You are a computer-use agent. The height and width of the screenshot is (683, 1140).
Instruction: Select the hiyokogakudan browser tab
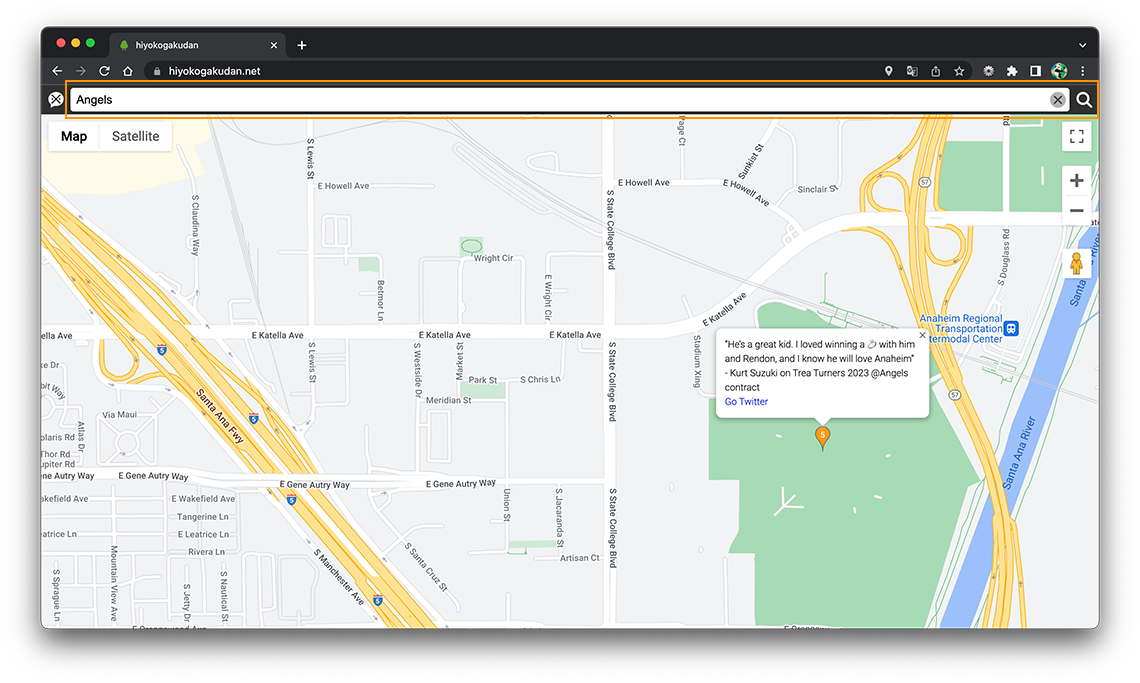[198, 45]
